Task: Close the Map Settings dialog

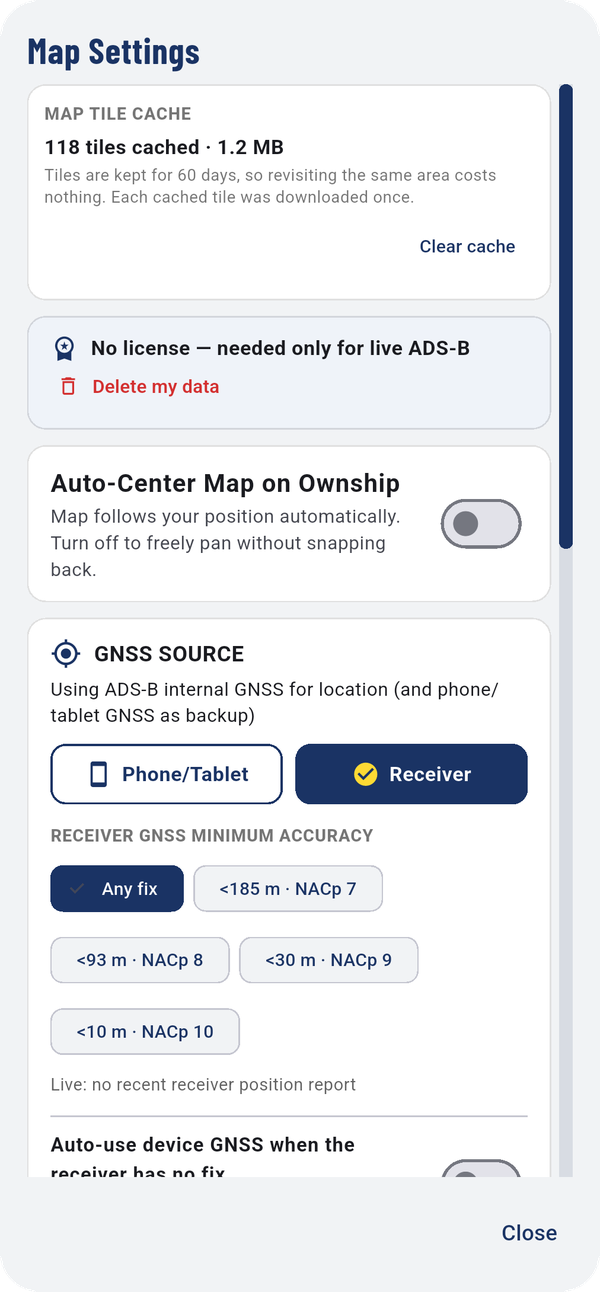Action: (x=529, y=1233)
